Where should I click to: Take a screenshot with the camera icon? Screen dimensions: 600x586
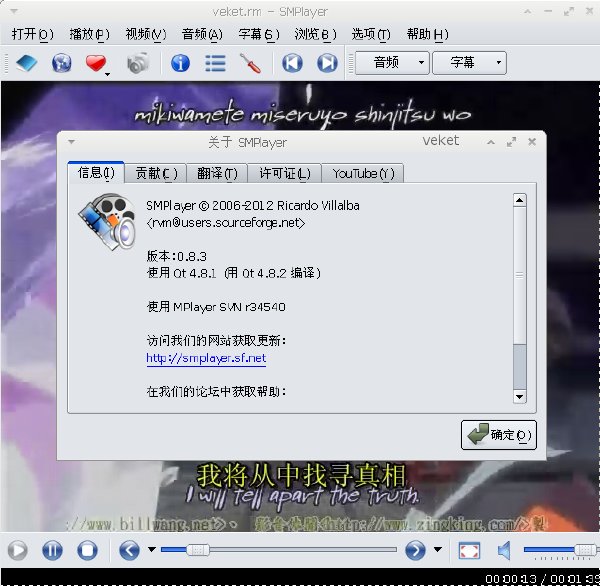(138, 63)
